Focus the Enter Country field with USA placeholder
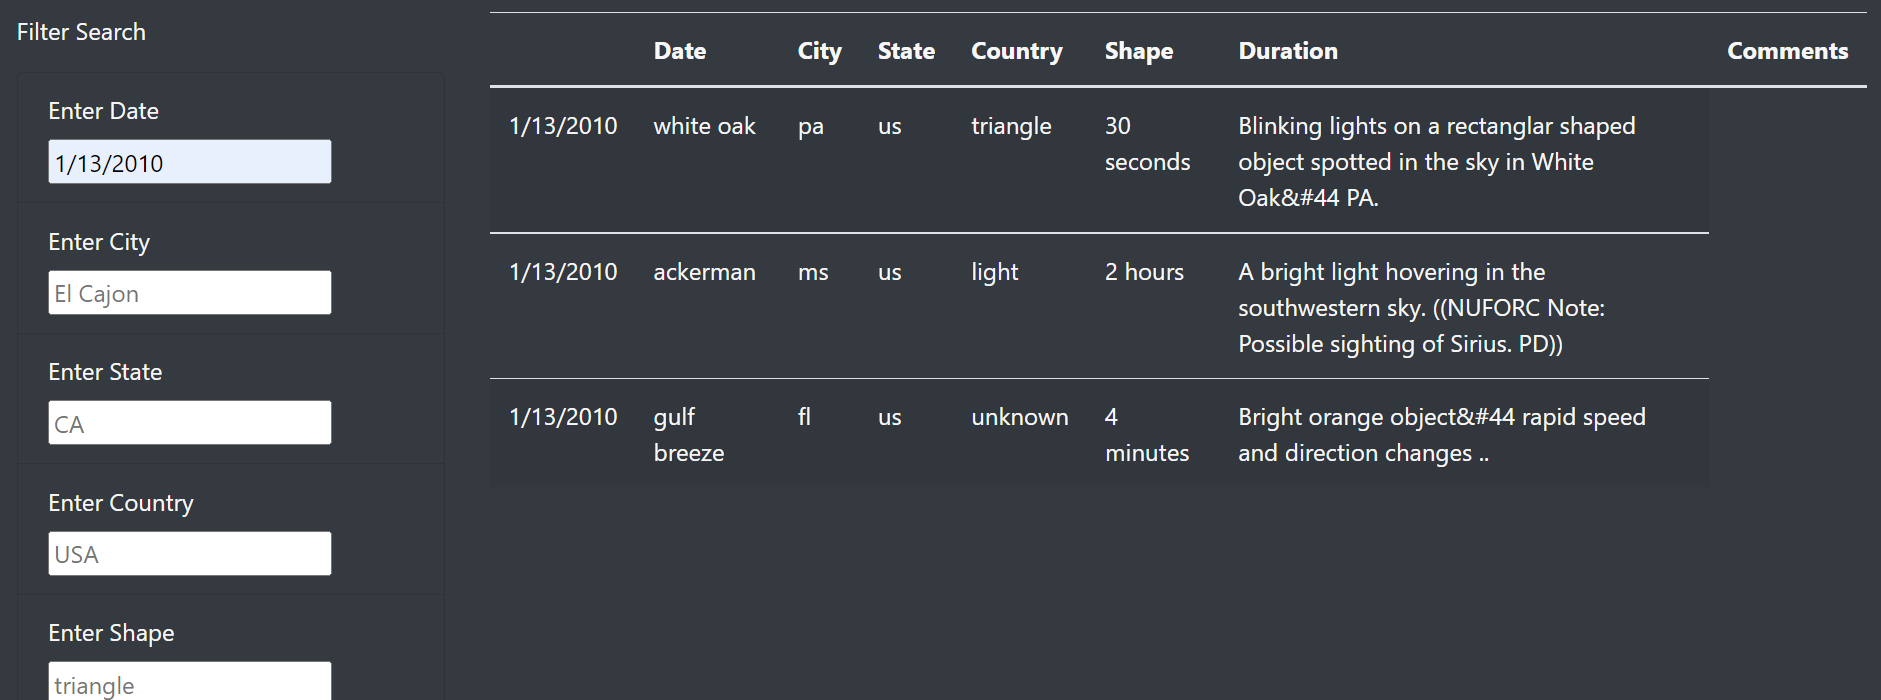This screenshot has width=1881, height=700. pyautogui.click(x=189, y=553)
